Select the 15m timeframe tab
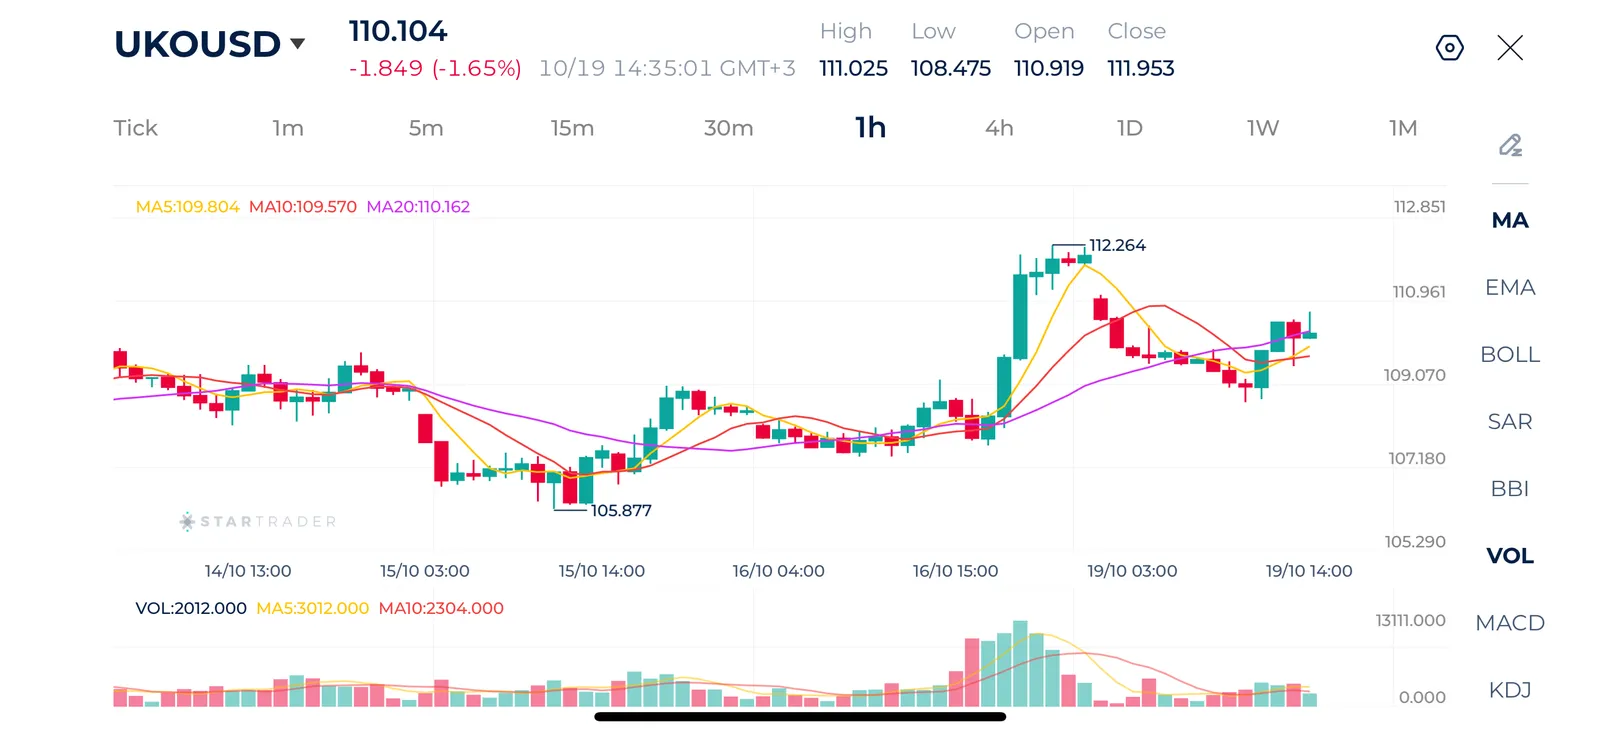The image size is (1600, 736). [x=572, y=128]
